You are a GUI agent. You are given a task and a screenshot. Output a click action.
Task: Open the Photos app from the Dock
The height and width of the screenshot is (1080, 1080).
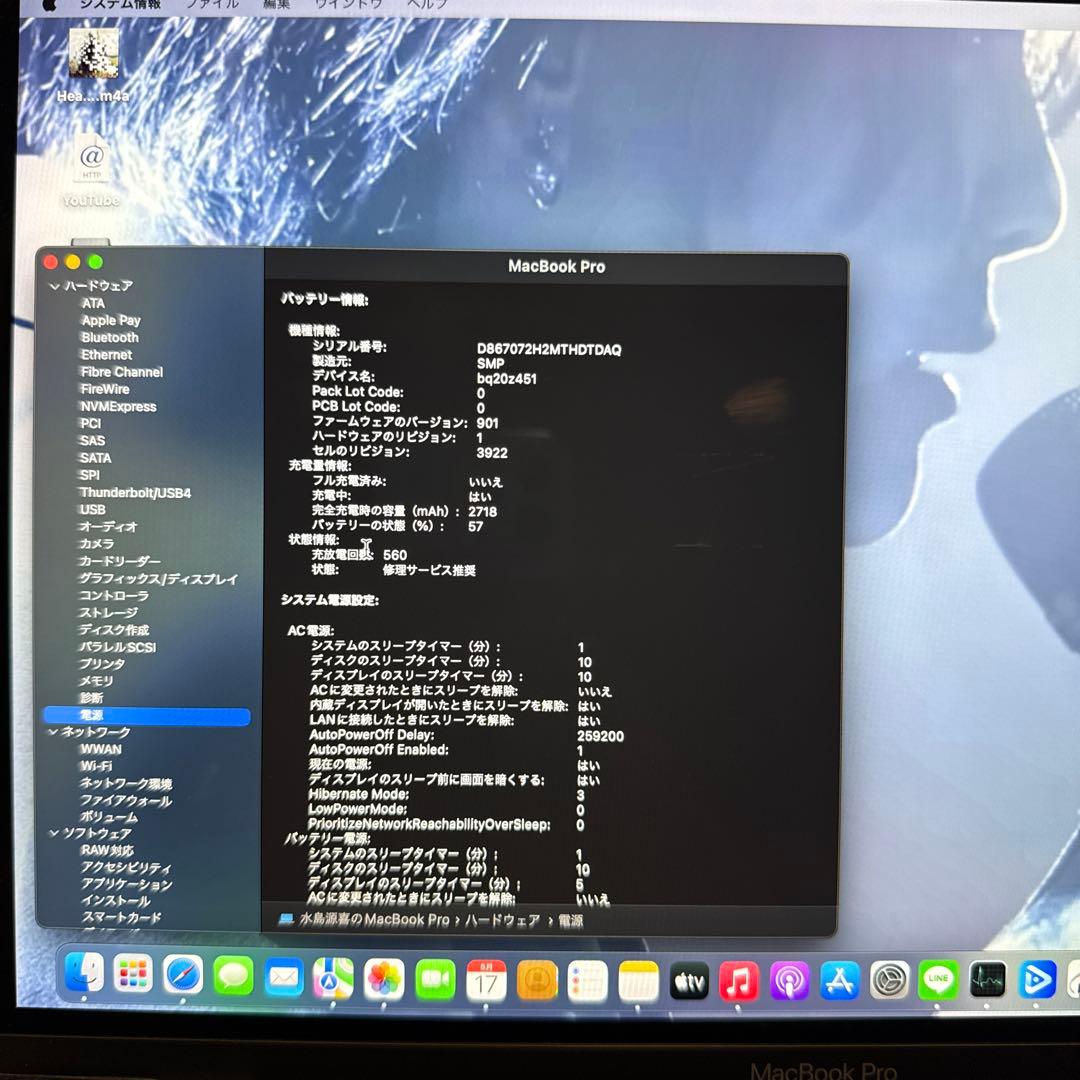383,980
